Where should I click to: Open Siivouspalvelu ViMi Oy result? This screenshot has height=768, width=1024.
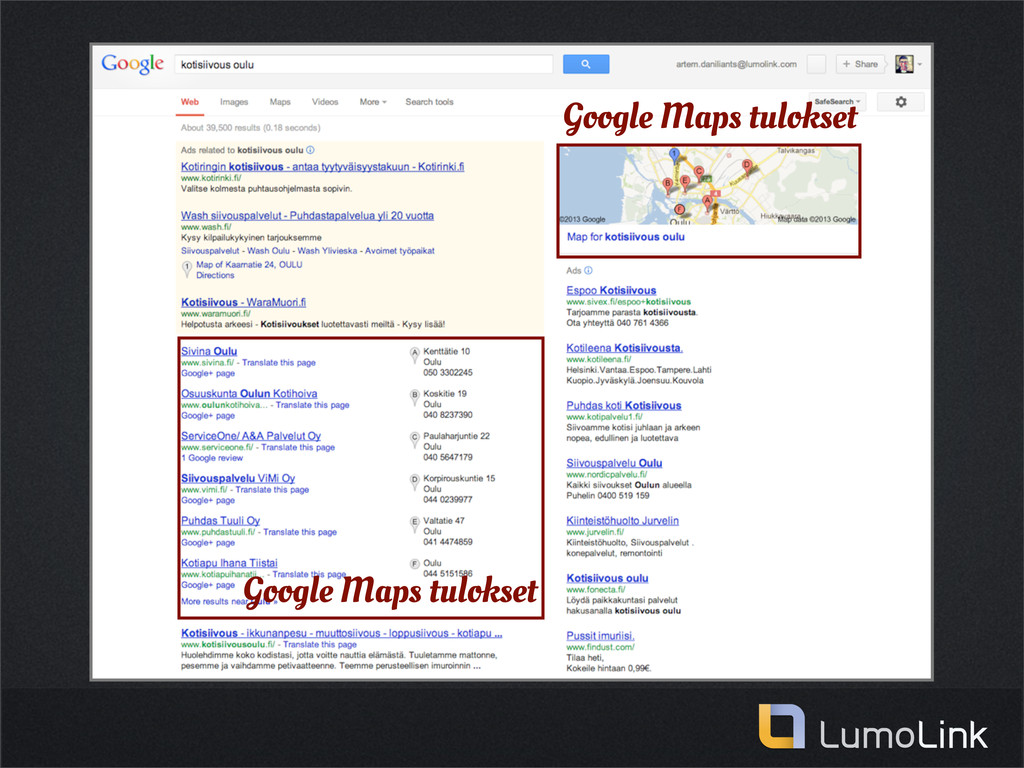(x=238, y=479)
